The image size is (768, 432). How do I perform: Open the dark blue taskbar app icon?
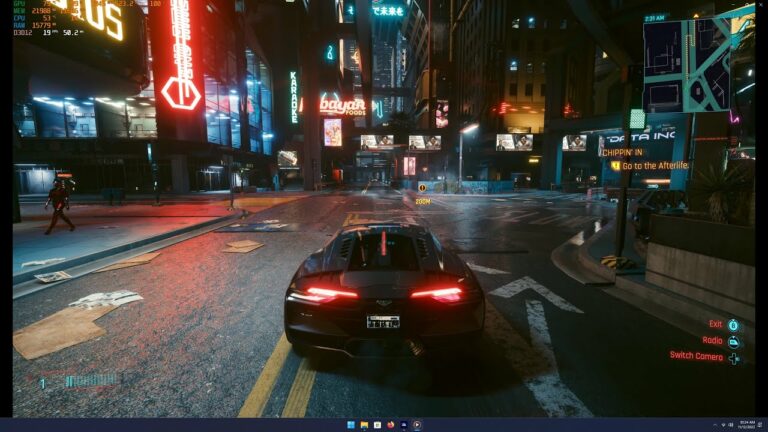(404, 425)
